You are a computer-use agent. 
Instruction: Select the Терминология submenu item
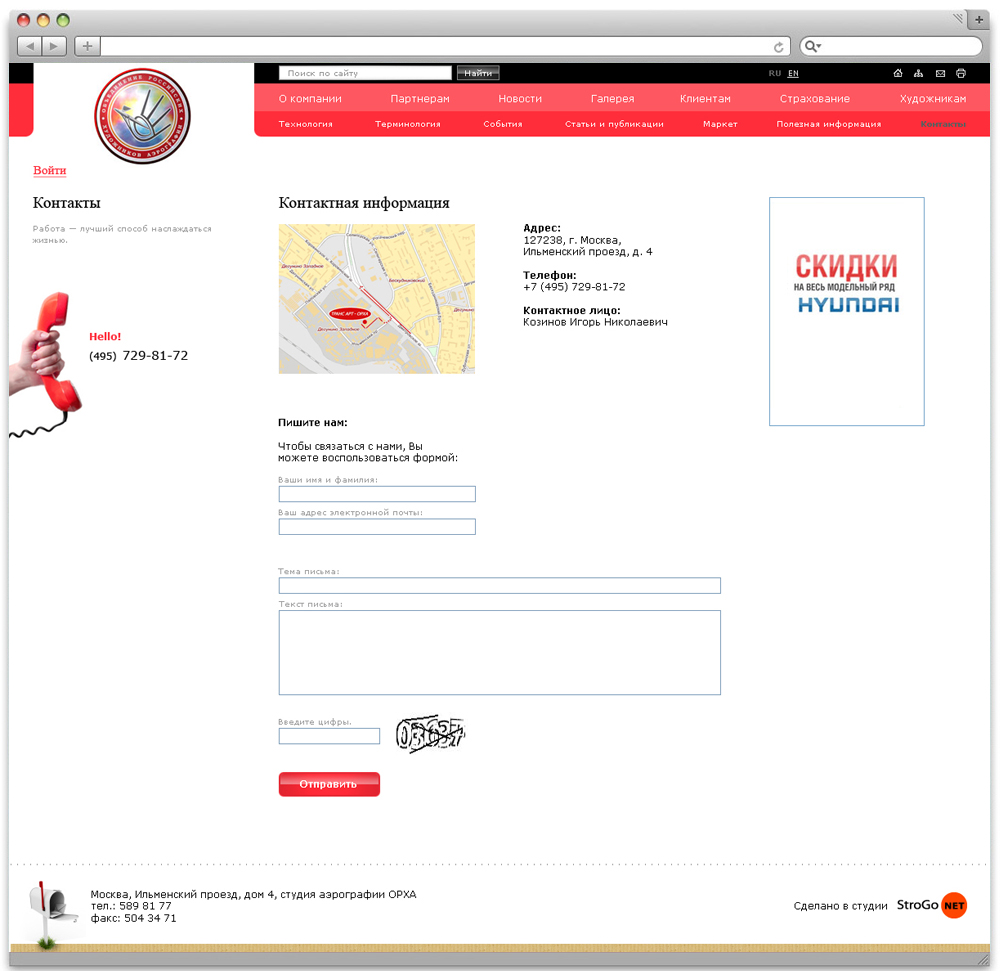pyautogui.click(x=407, y=124)
